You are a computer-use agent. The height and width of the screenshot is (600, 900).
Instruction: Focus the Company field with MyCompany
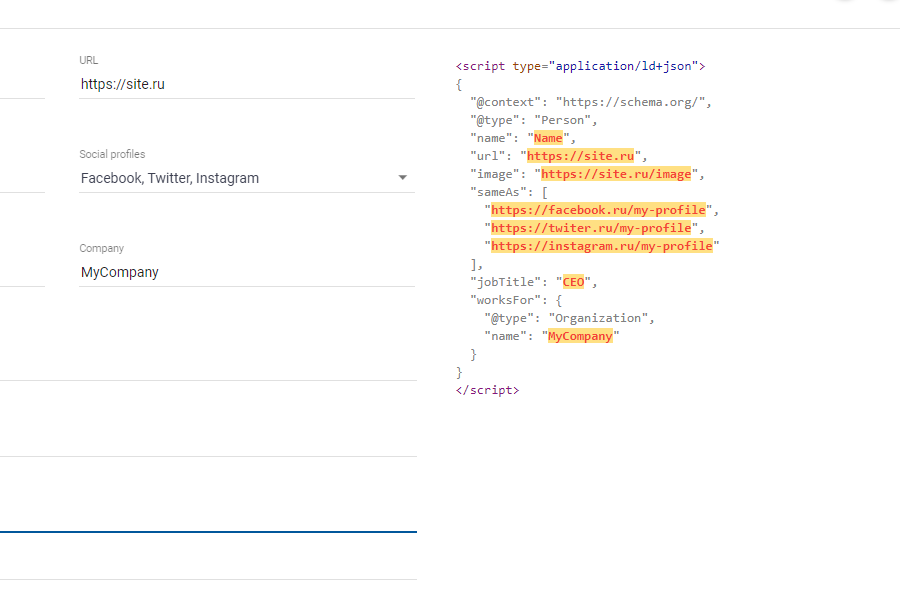246,272
